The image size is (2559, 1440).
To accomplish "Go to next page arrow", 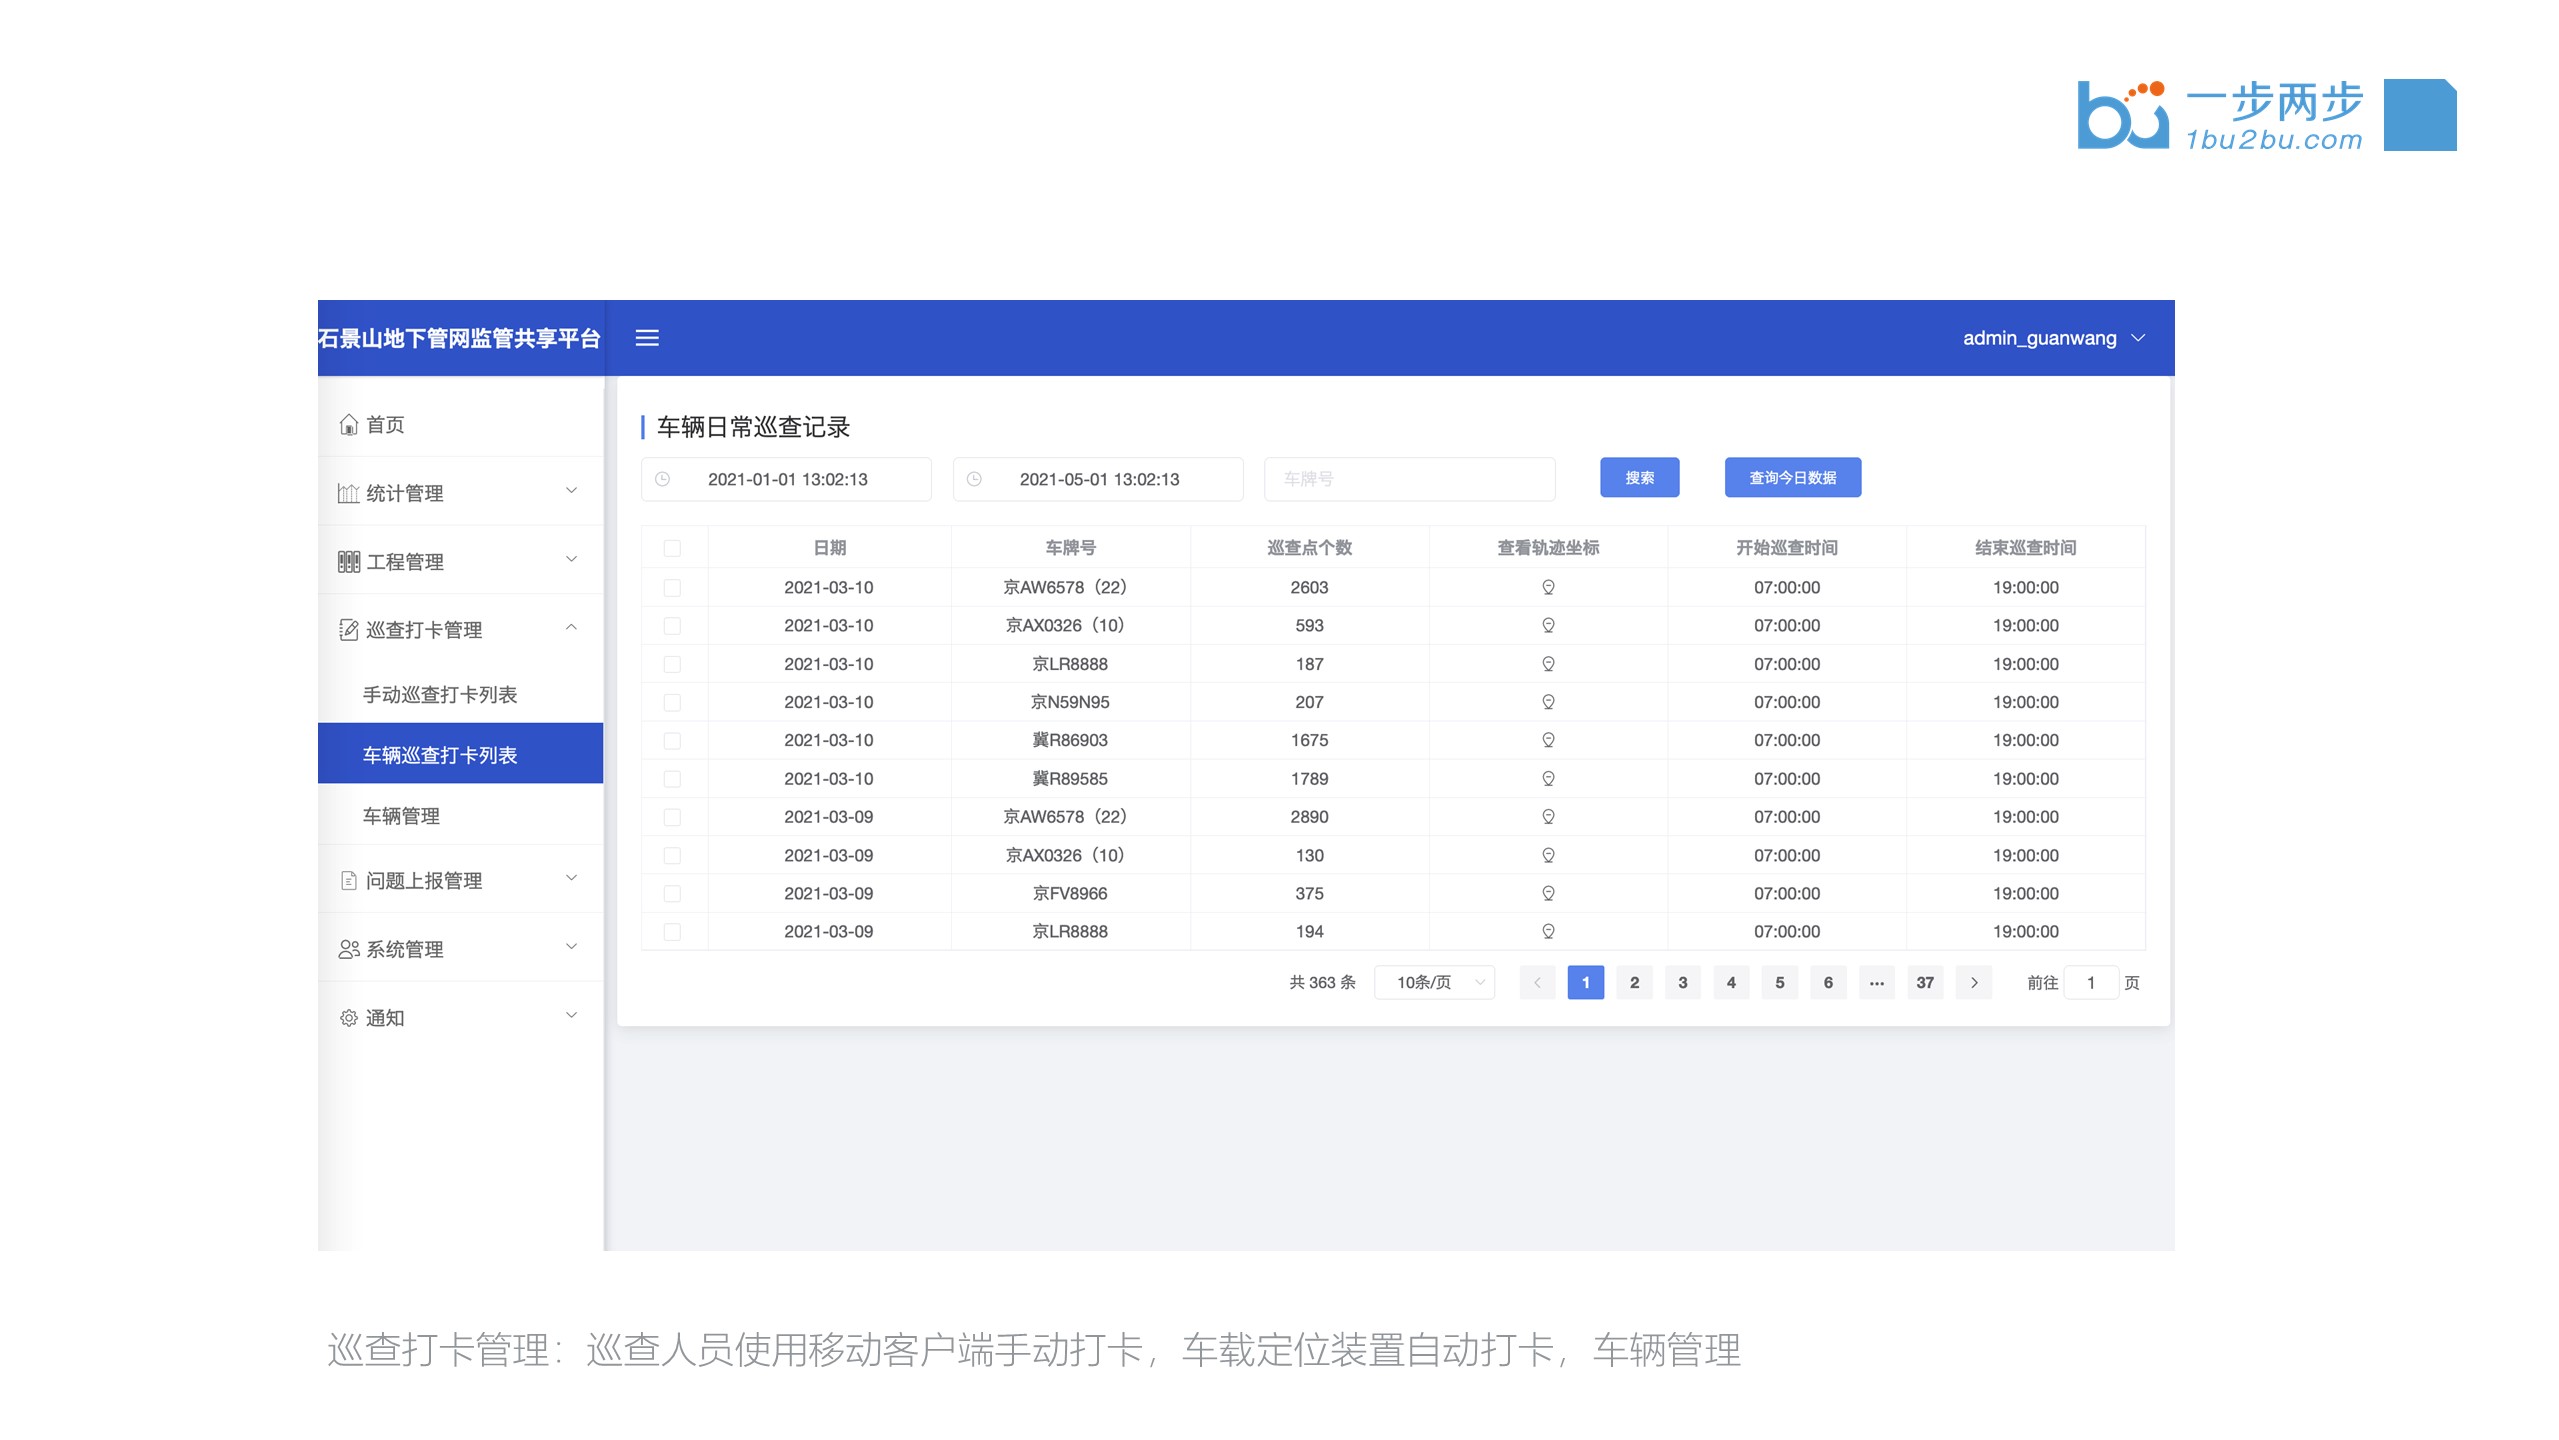I will pos(1974,983).
